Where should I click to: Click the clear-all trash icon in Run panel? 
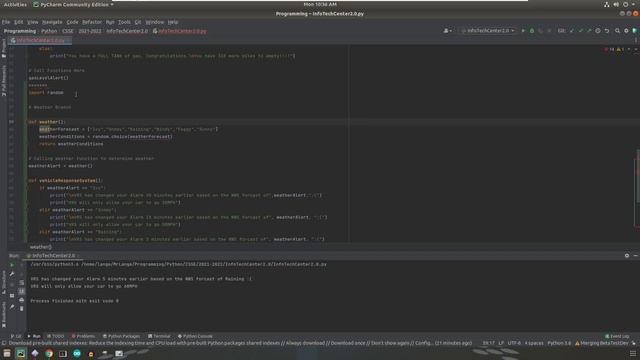click(x=22, y=309)
